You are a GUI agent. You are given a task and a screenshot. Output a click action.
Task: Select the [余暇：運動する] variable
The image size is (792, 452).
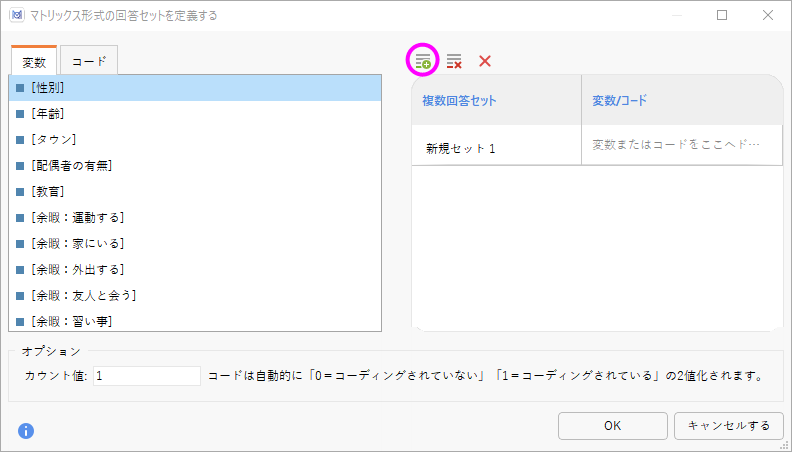click(195, 218)
